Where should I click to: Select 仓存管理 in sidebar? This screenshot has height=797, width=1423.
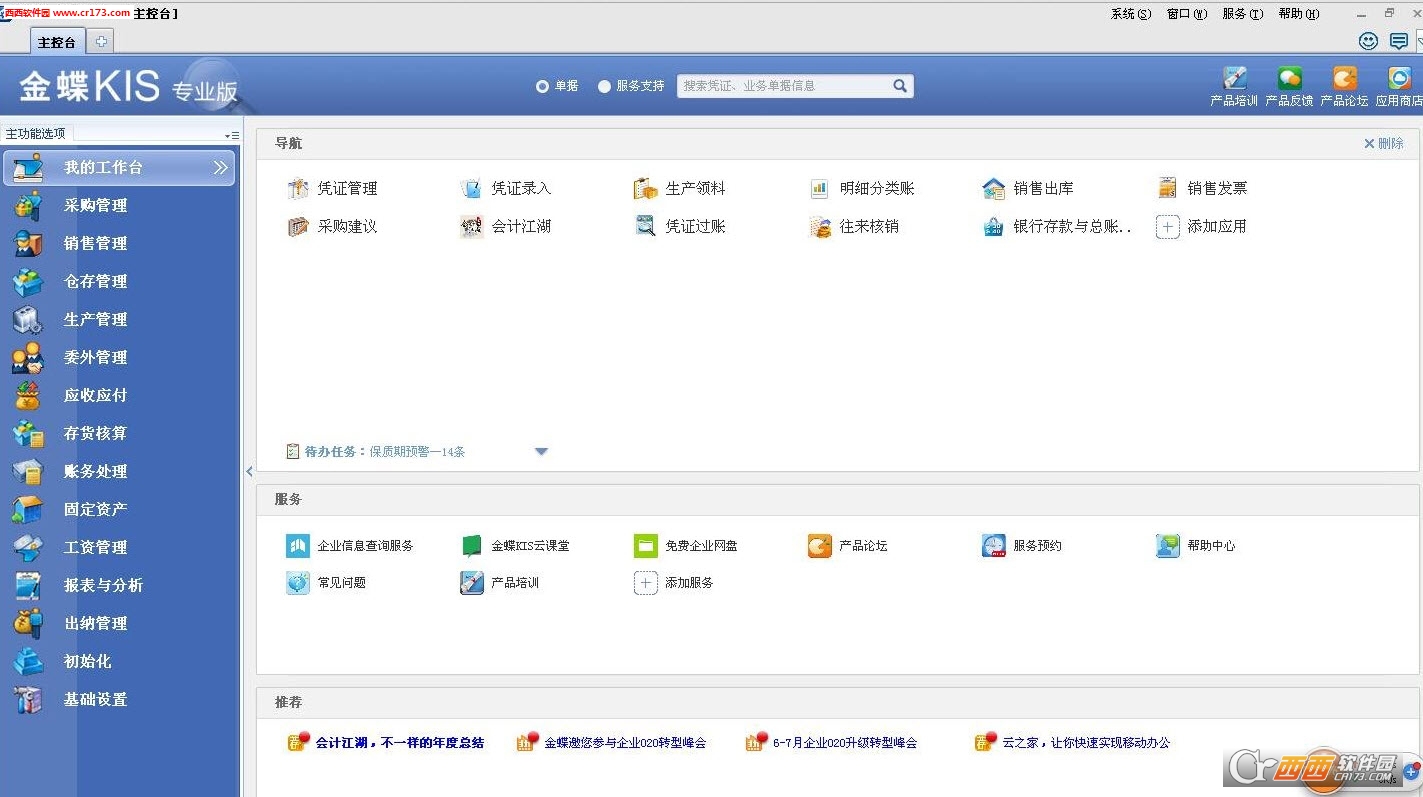coord(120,281)
